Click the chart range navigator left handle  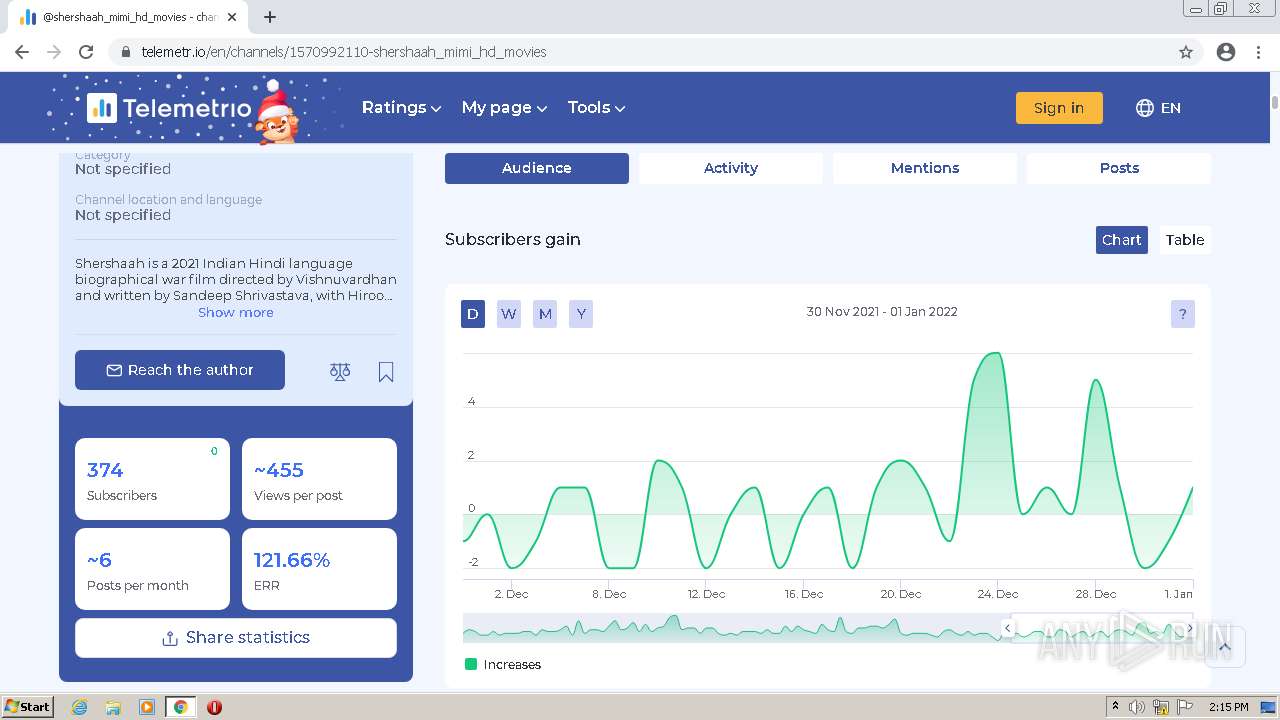coord(1008,628)
